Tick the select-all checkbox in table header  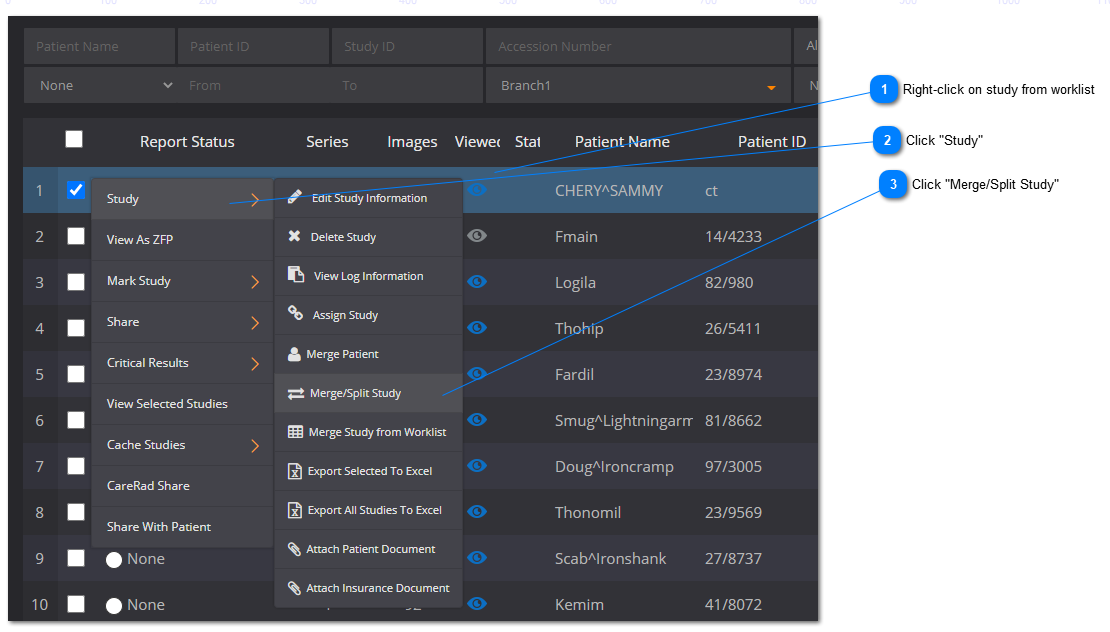point(74,140)
